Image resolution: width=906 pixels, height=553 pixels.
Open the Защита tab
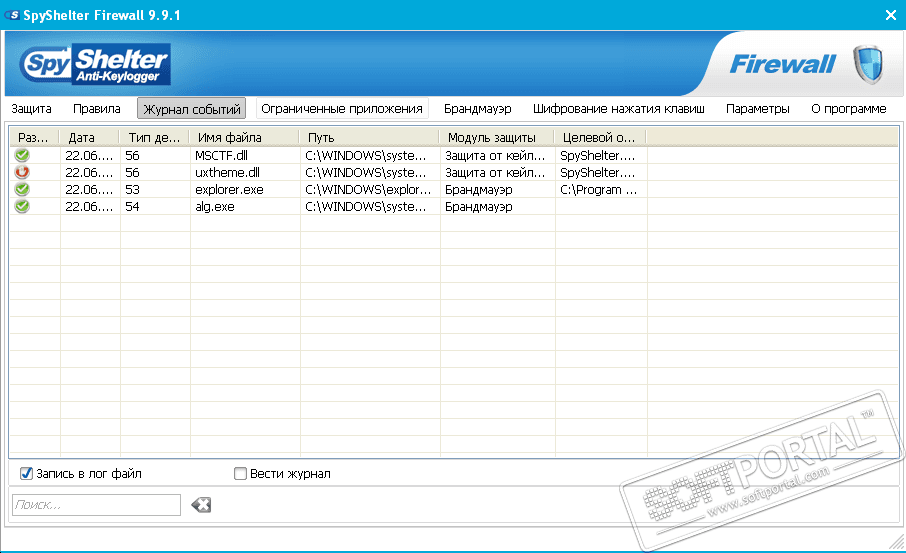[31, 109]
